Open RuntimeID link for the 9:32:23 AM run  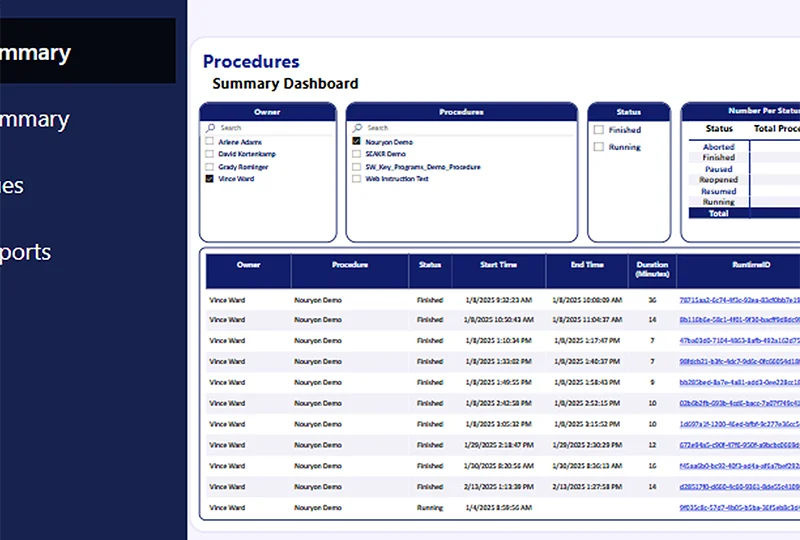740,300
